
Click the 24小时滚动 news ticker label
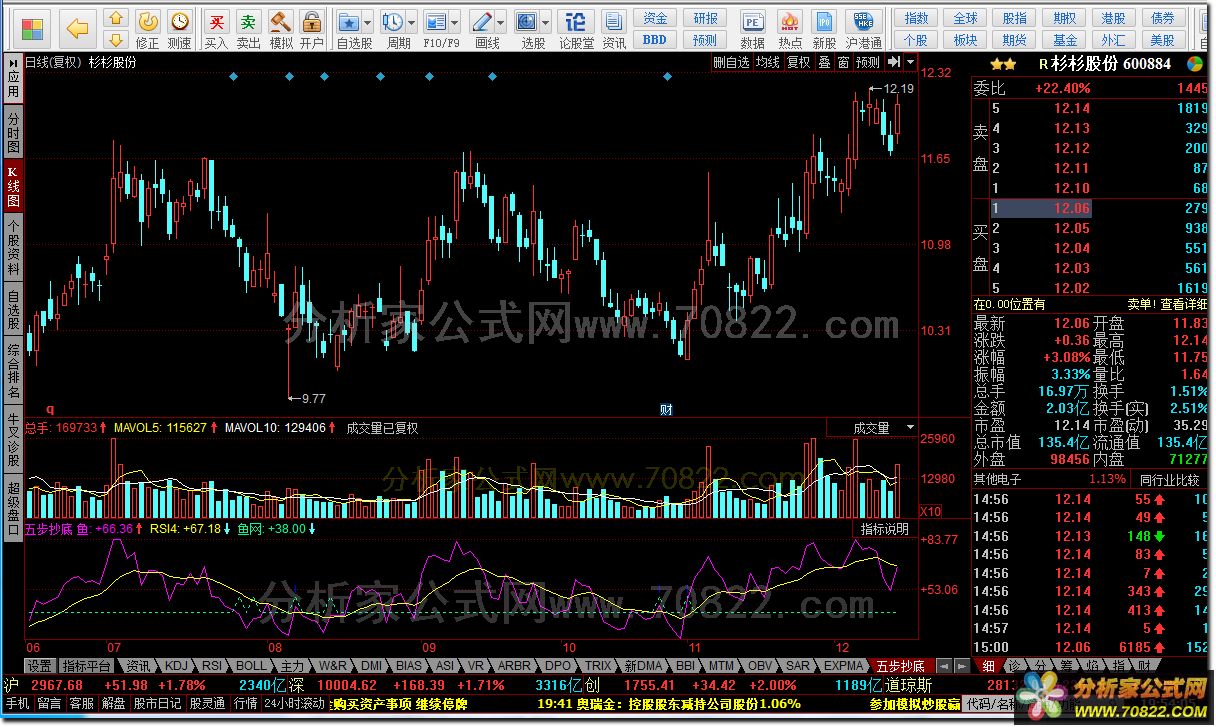tap(294, 703)
